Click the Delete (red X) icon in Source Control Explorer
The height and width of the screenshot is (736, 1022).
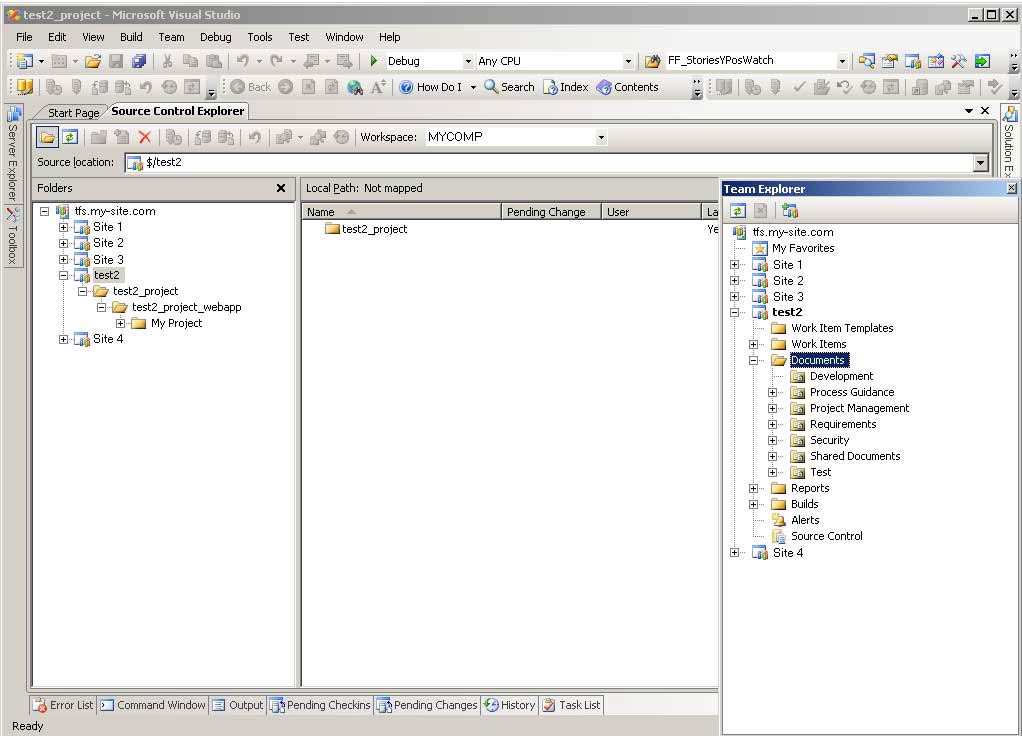pyautogui.click(x=144, y=137)
